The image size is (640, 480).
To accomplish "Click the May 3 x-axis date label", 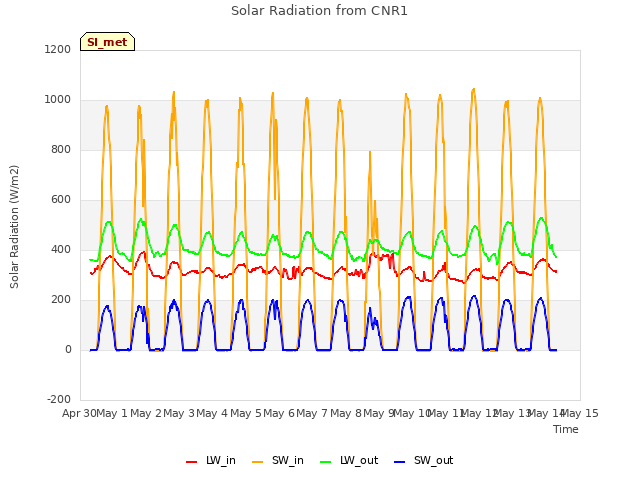I will [x=179, y=413].
